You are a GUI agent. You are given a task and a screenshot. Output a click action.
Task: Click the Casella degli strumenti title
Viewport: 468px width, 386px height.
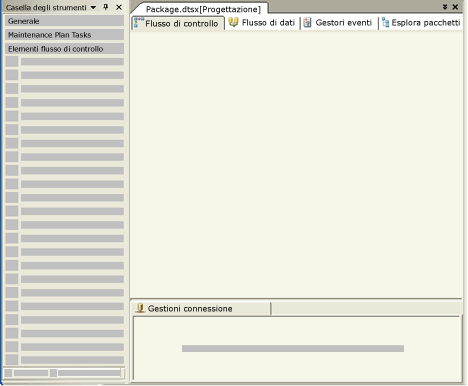[46, 7]
